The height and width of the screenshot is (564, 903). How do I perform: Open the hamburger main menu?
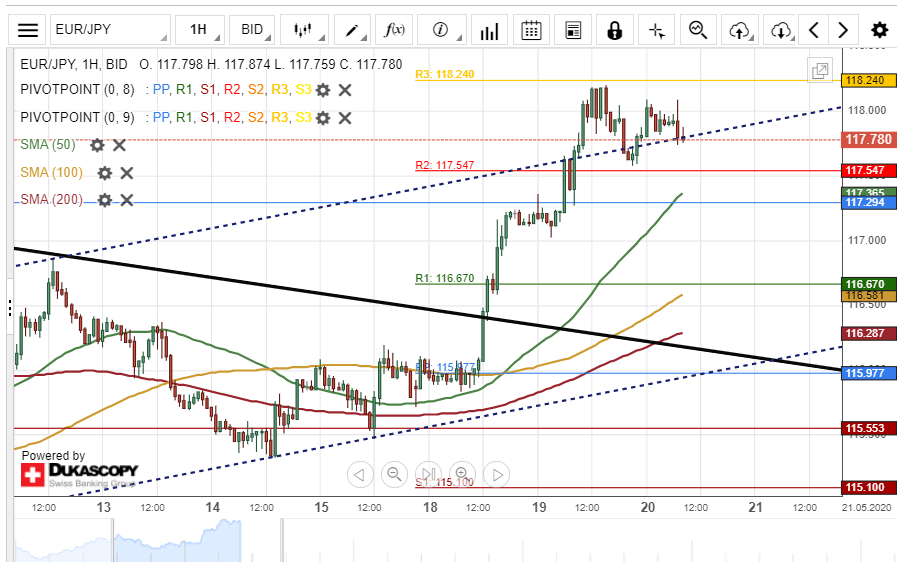[27, 30]
